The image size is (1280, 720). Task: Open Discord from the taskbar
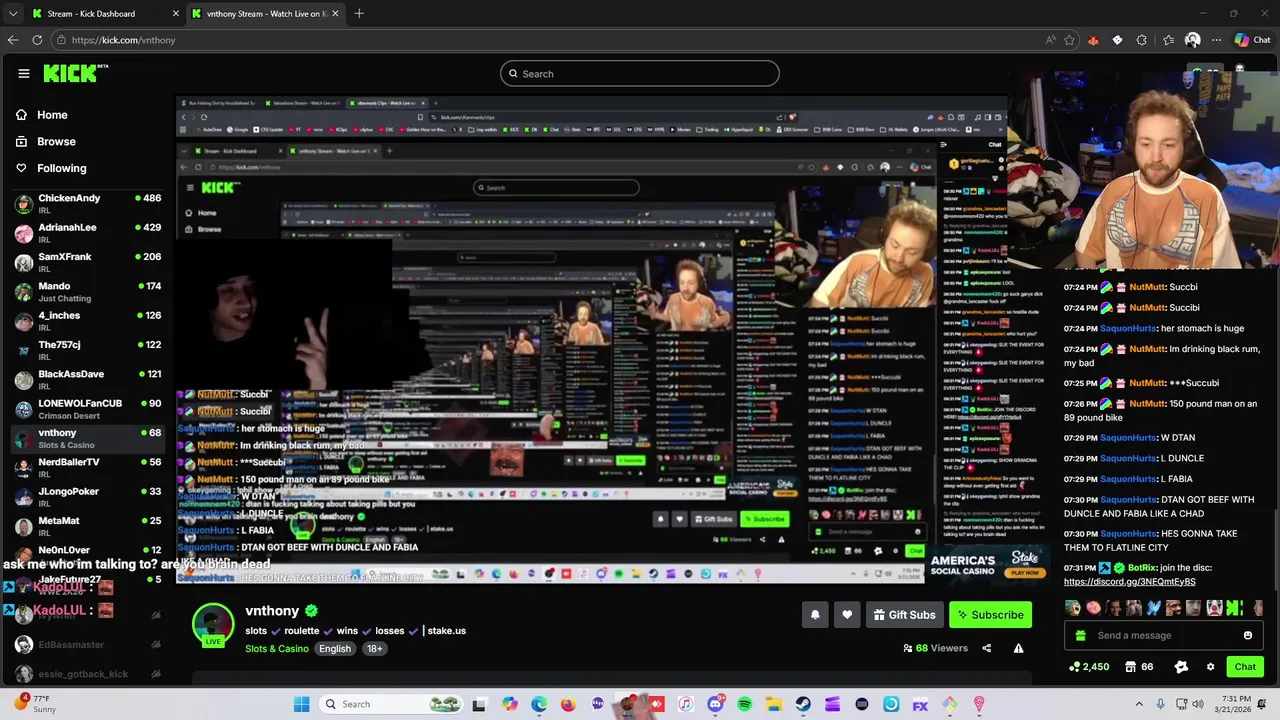pos(715,704)
